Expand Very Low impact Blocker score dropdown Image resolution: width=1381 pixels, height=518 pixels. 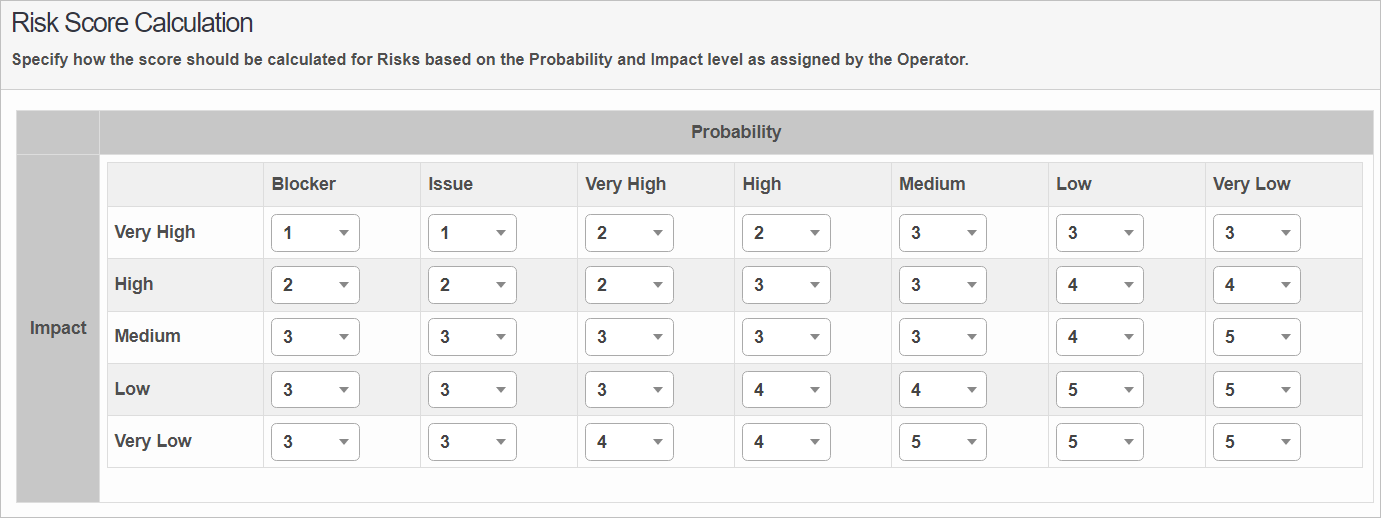click(315, 441)
